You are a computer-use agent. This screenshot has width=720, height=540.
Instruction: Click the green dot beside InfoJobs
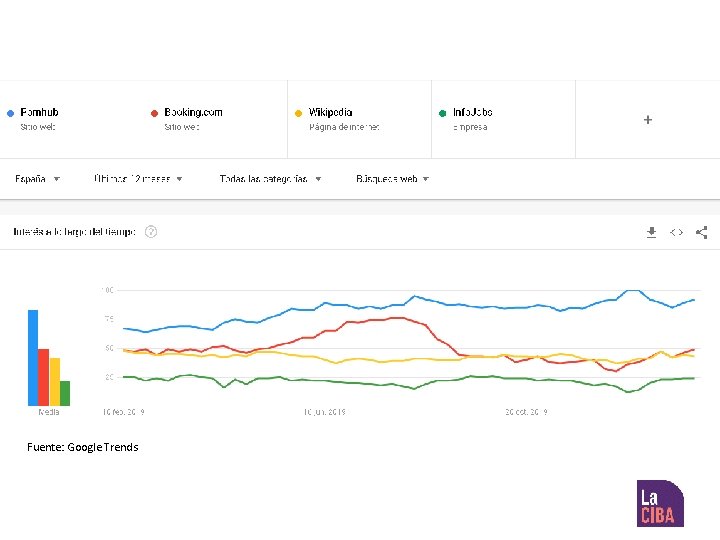point(442,113)
